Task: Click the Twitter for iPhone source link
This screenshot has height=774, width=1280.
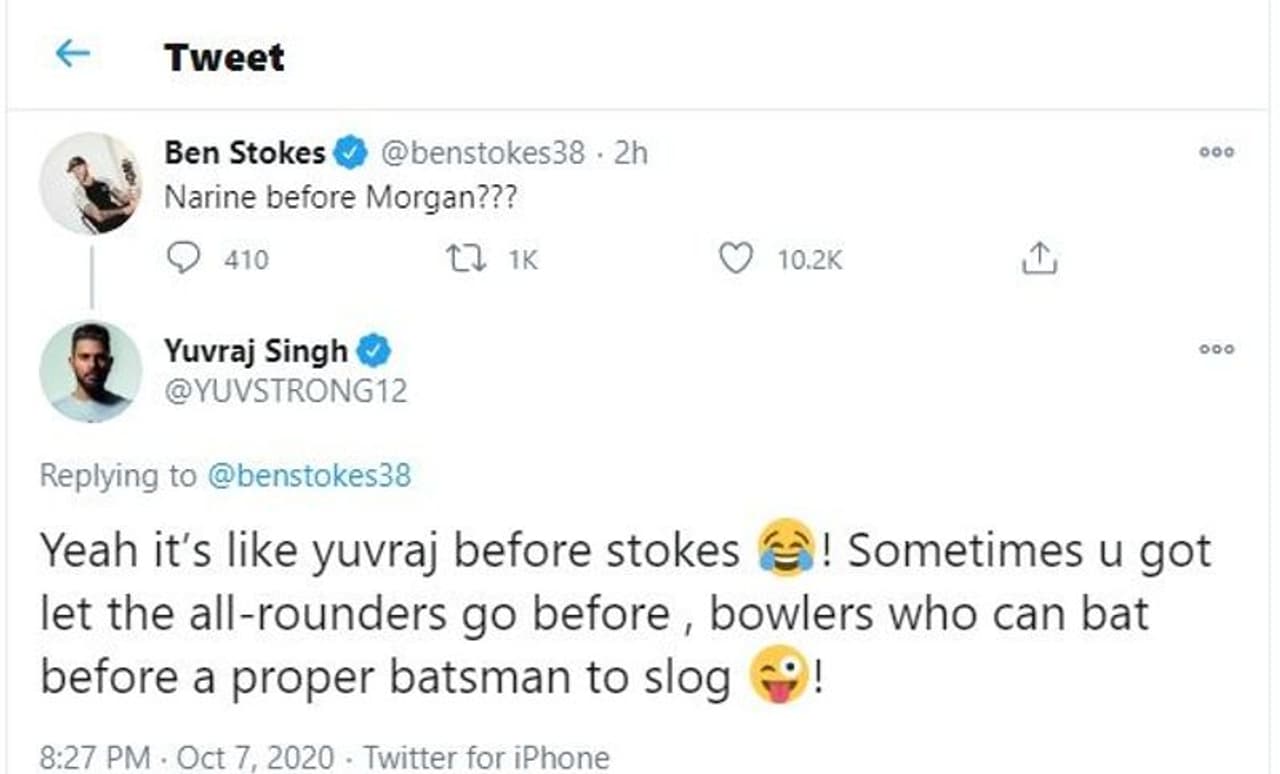Action: click(486, 757)
